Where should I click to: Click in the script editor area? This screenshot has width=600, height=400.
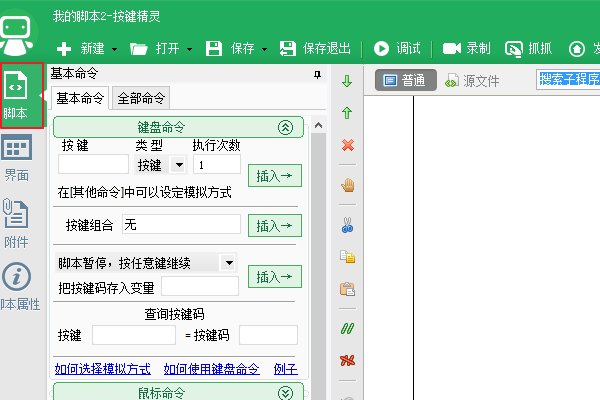click(507, 247)
